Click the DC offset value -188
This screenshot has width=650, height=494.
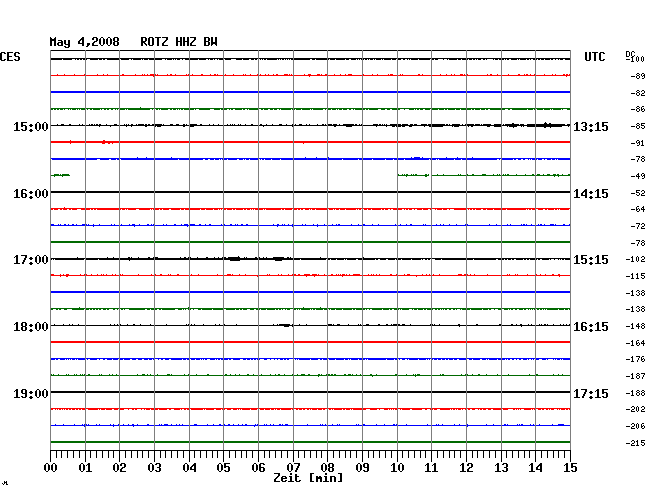[635, 393]
